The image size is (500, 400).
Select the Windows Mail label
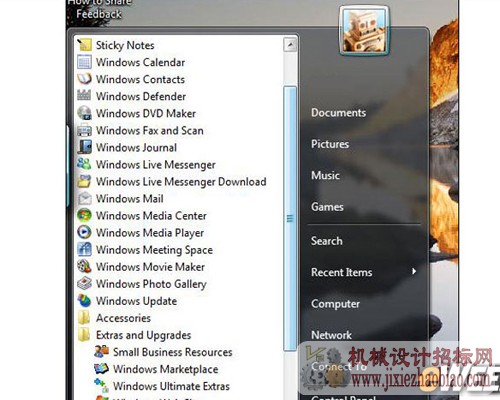tap(130, 199)
